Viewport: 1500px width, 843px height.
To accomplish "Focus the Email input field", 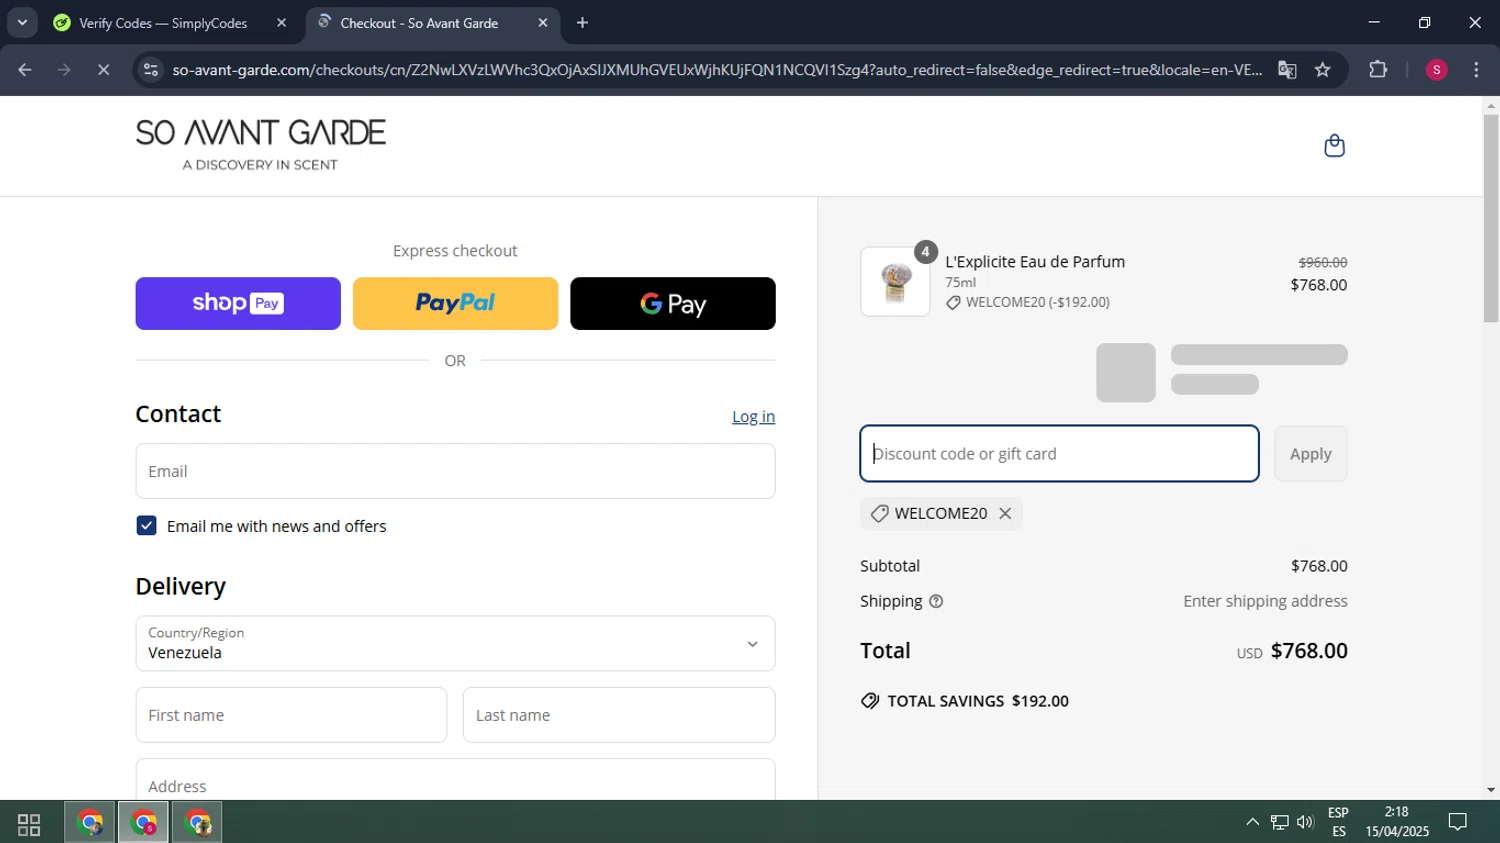I will (x=455, y=471).
